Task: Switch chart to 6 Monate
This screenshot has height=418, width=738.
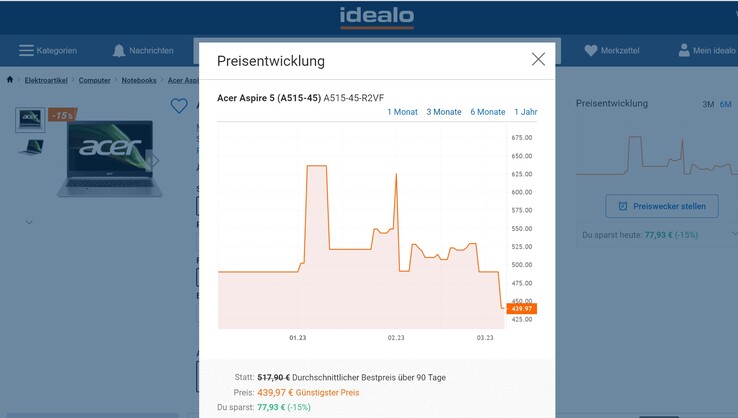Action: [x=487, y=112]
